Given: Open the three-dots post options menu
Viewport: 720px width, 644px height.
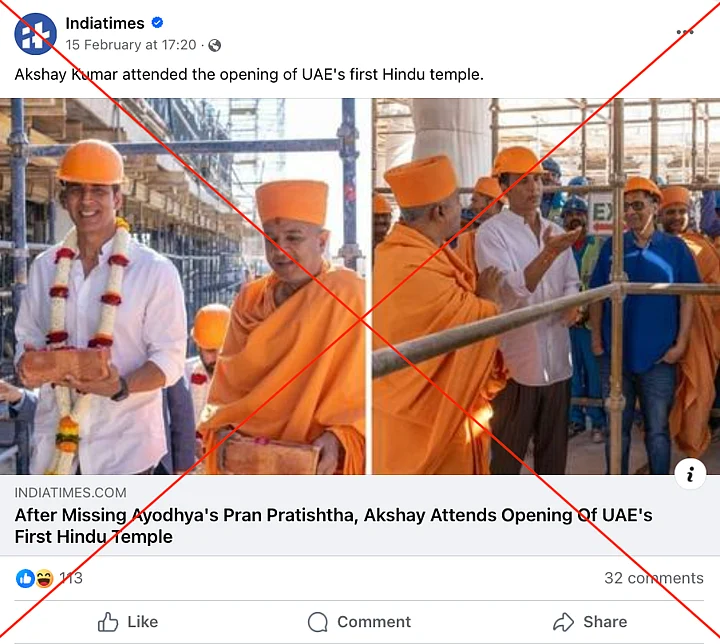Looking at the screenshot, I should pos(685,32).
